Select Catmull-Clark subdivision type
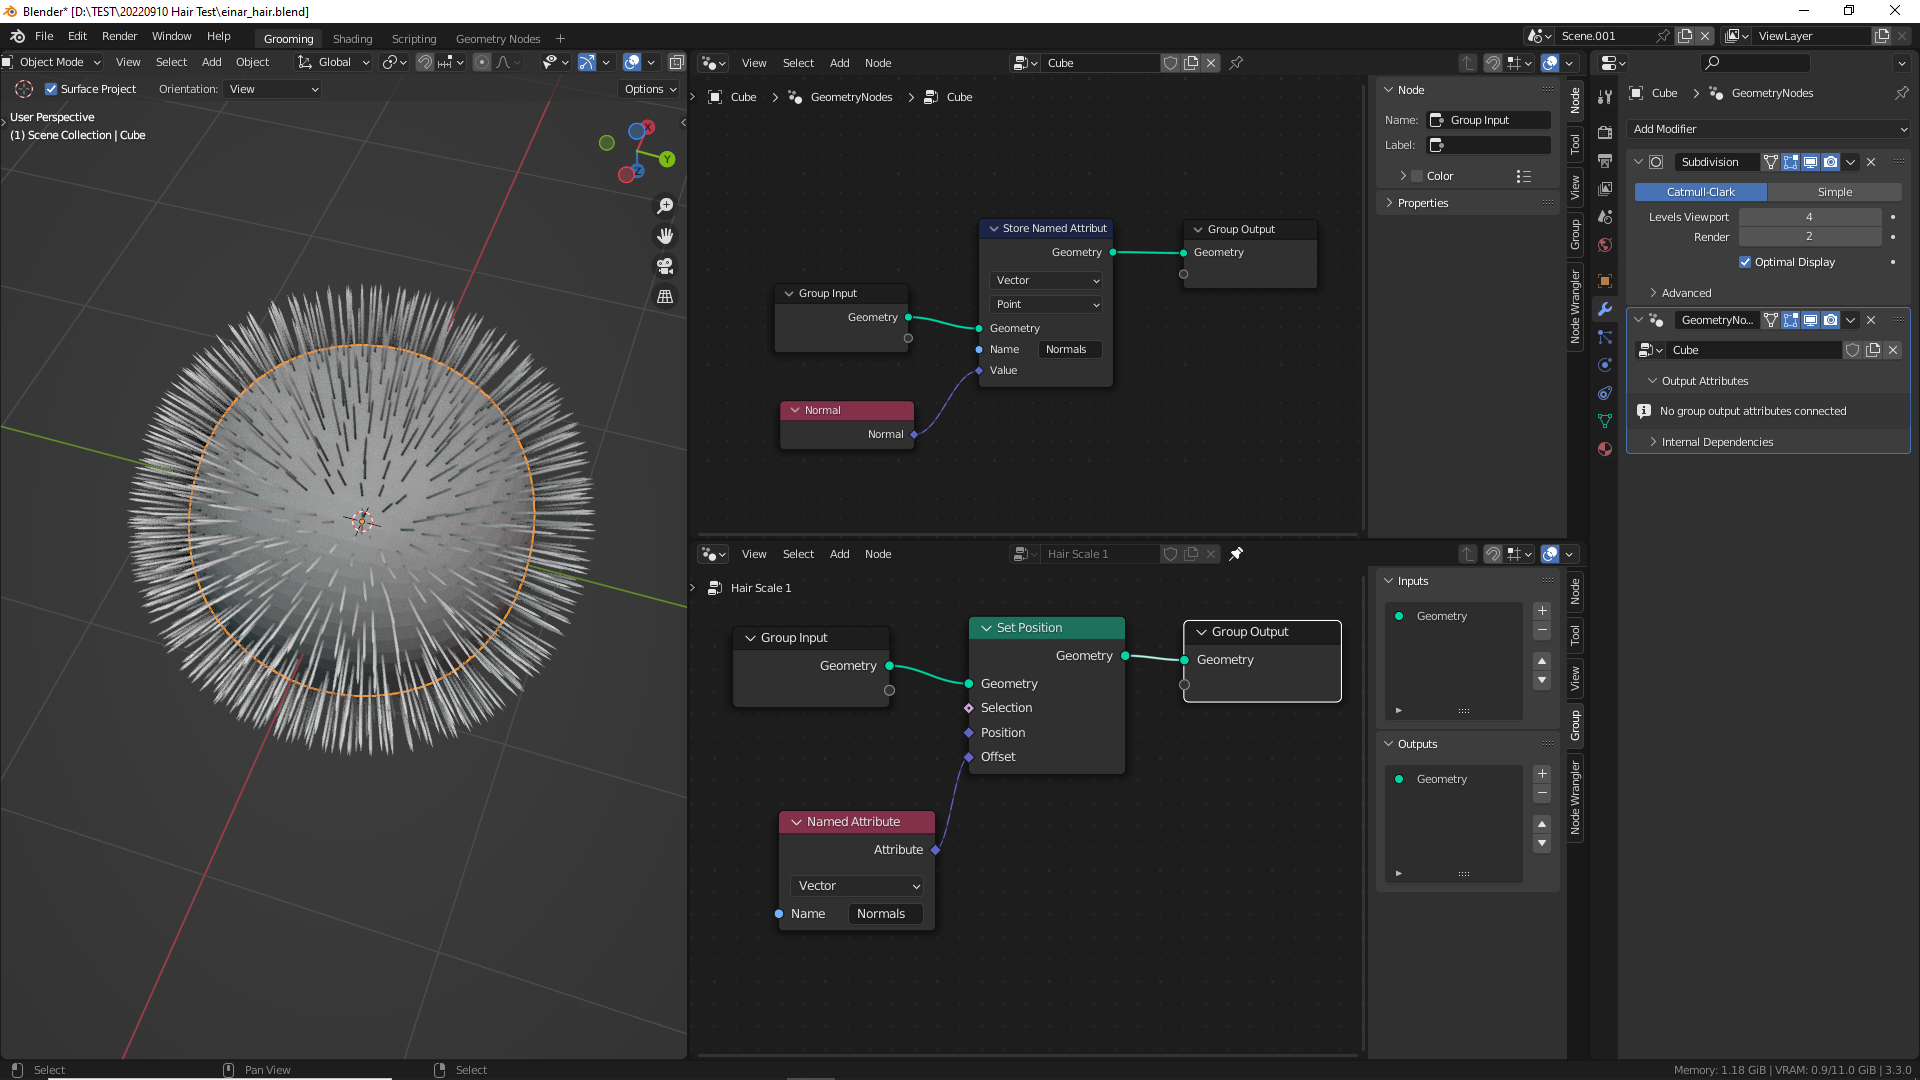Image resolution: width=1920 pixels, height=1080 pixels. (1701, 192)
